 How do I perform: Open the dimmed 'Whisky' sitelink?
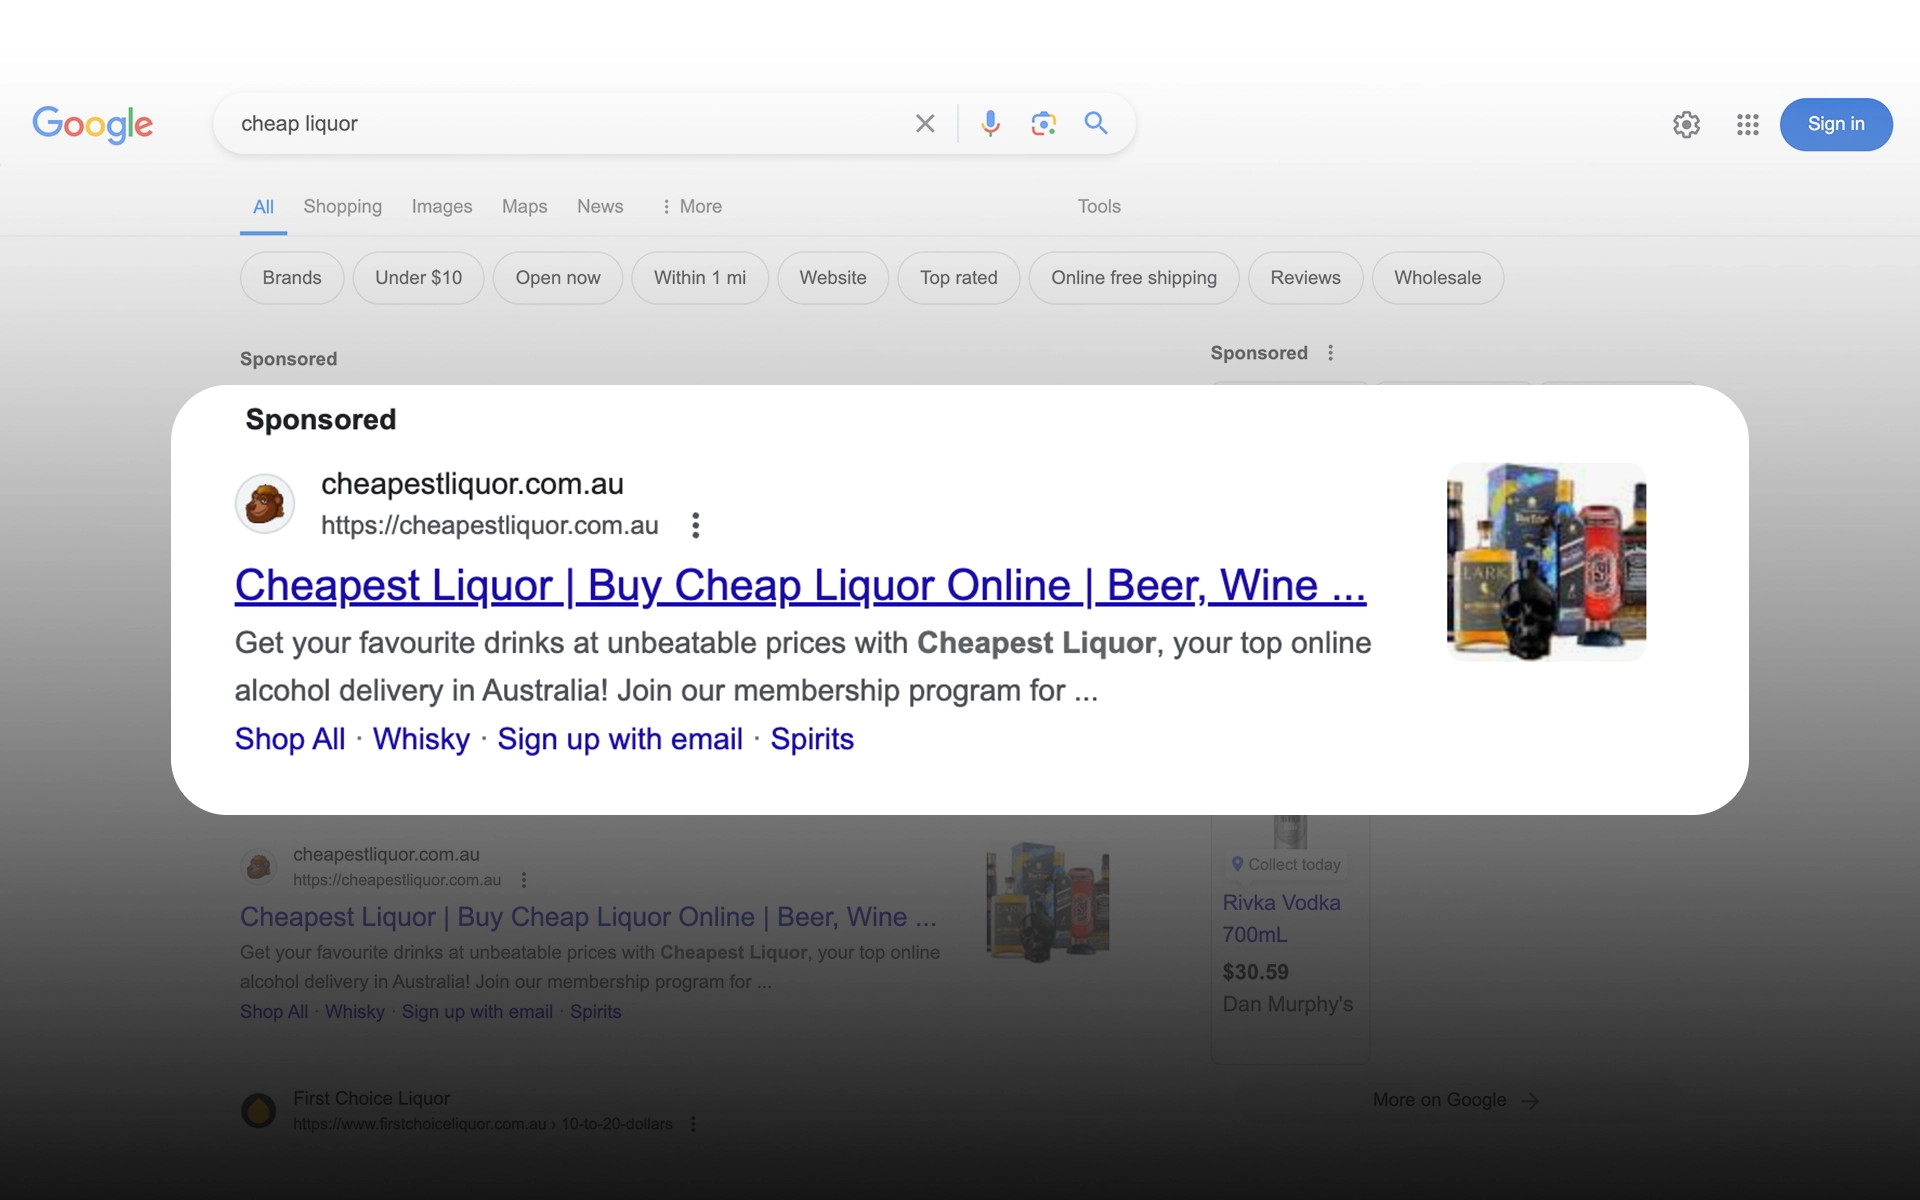coord(355,1012)
